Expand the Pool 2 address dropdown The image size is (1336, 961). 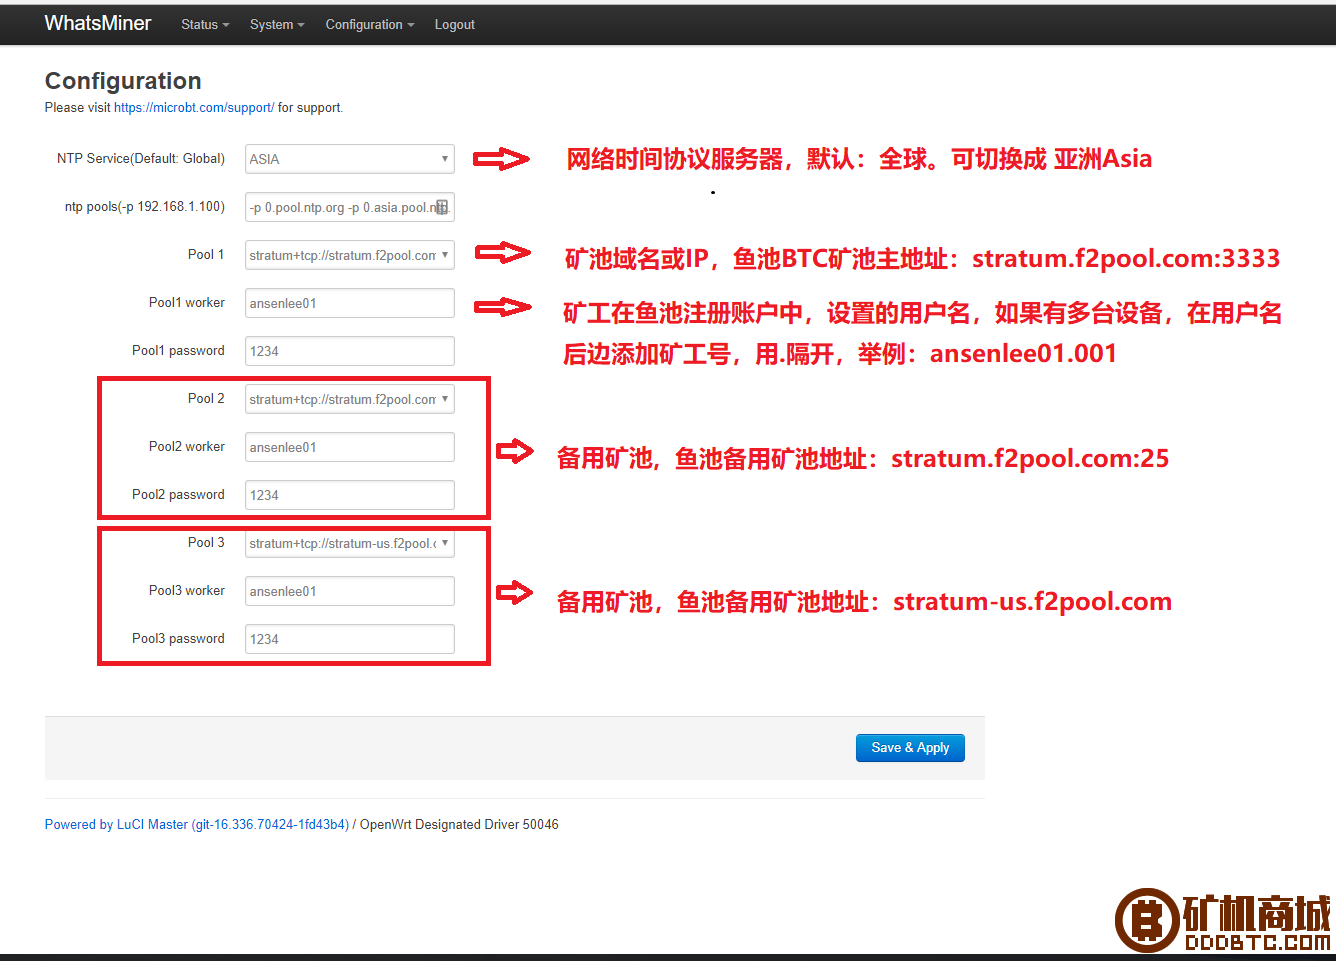pyautogui.click(x=350, y=399)
